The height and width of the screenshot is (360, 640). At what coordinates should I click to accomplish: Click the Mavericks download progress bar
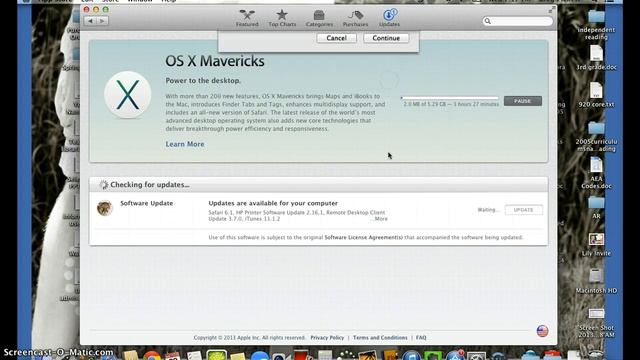tap(450, 98)
